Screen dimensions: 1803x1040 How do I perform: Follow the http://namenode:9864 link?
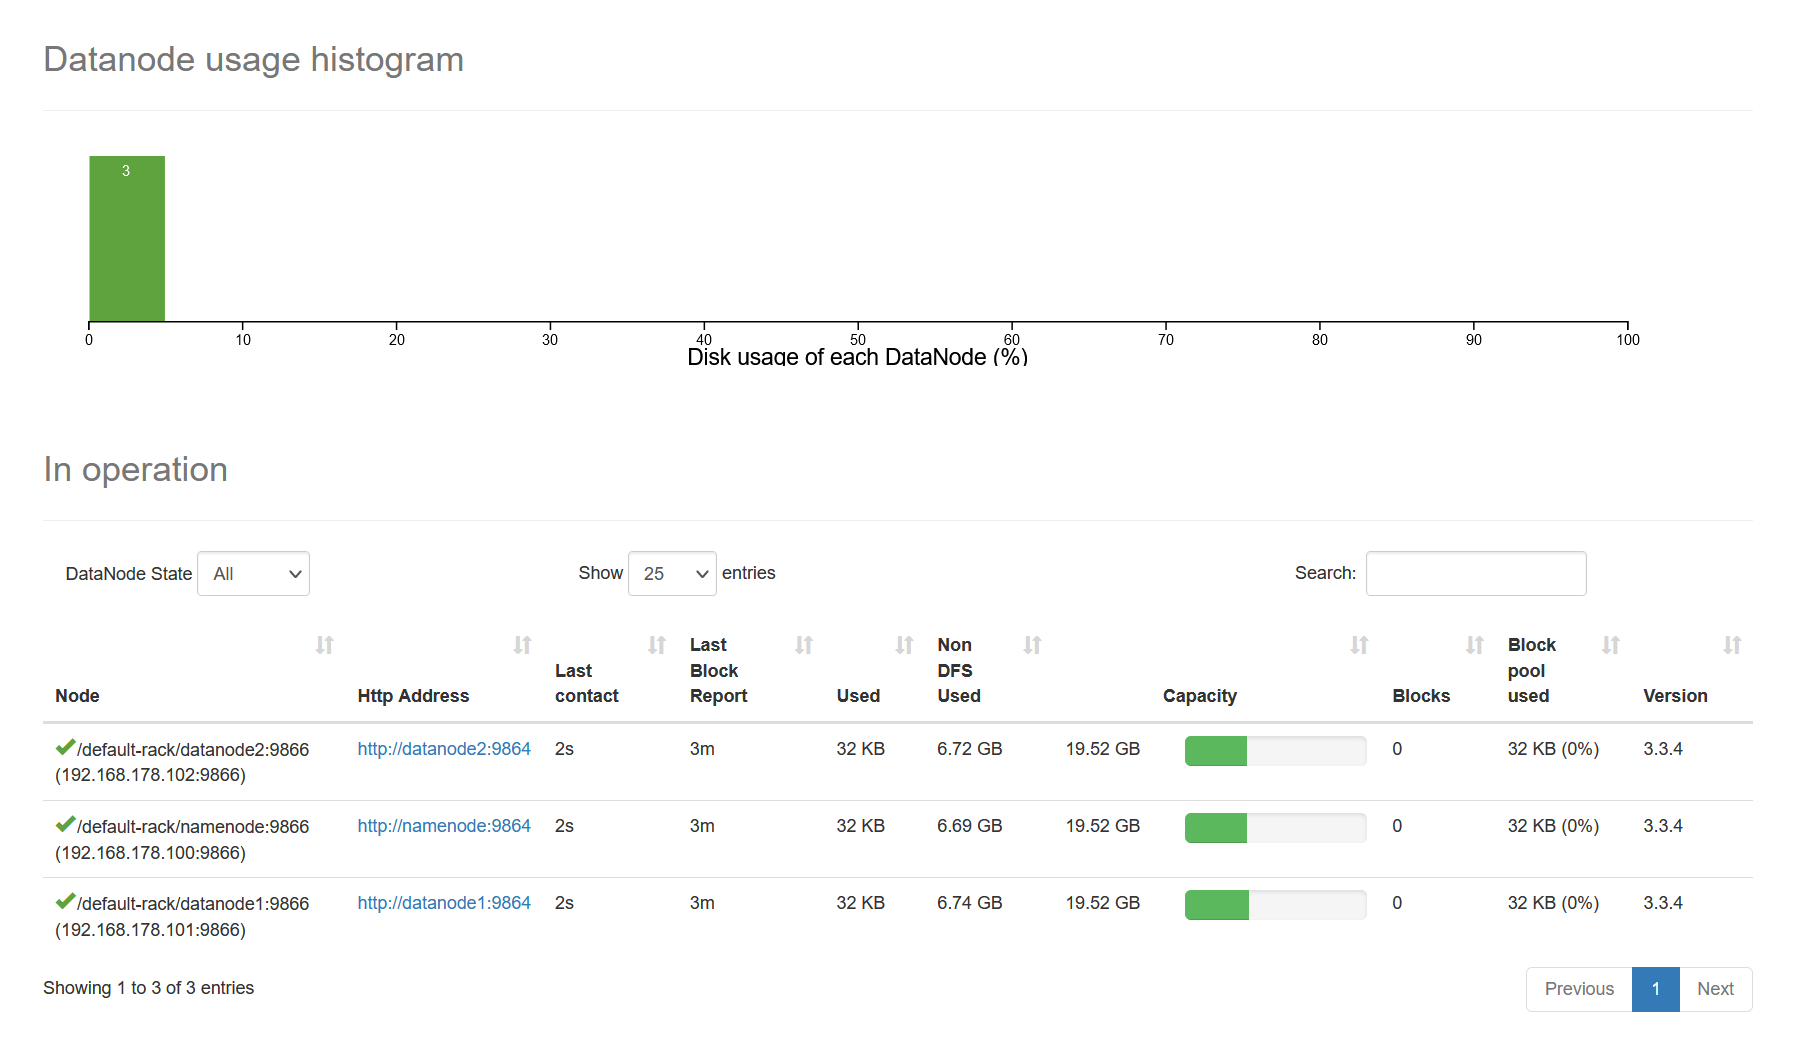point(444,826)
